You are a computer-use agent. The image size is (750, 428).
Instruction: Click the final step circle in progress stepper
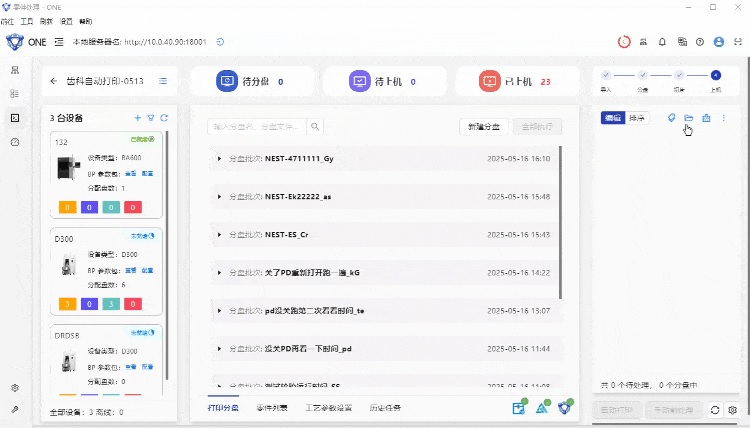(716, 75)
